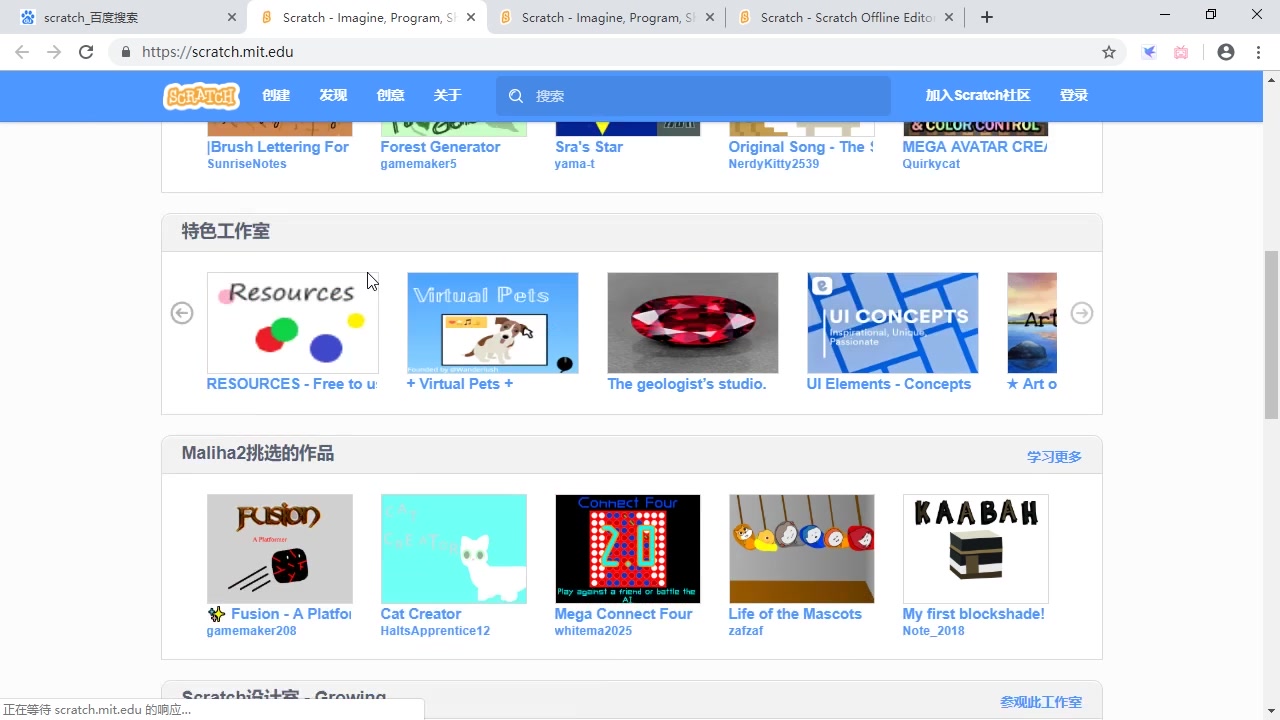Click MEGA AVATAR CREATOR project title
The image size is (1280, 720).
(x=975, y=147)
